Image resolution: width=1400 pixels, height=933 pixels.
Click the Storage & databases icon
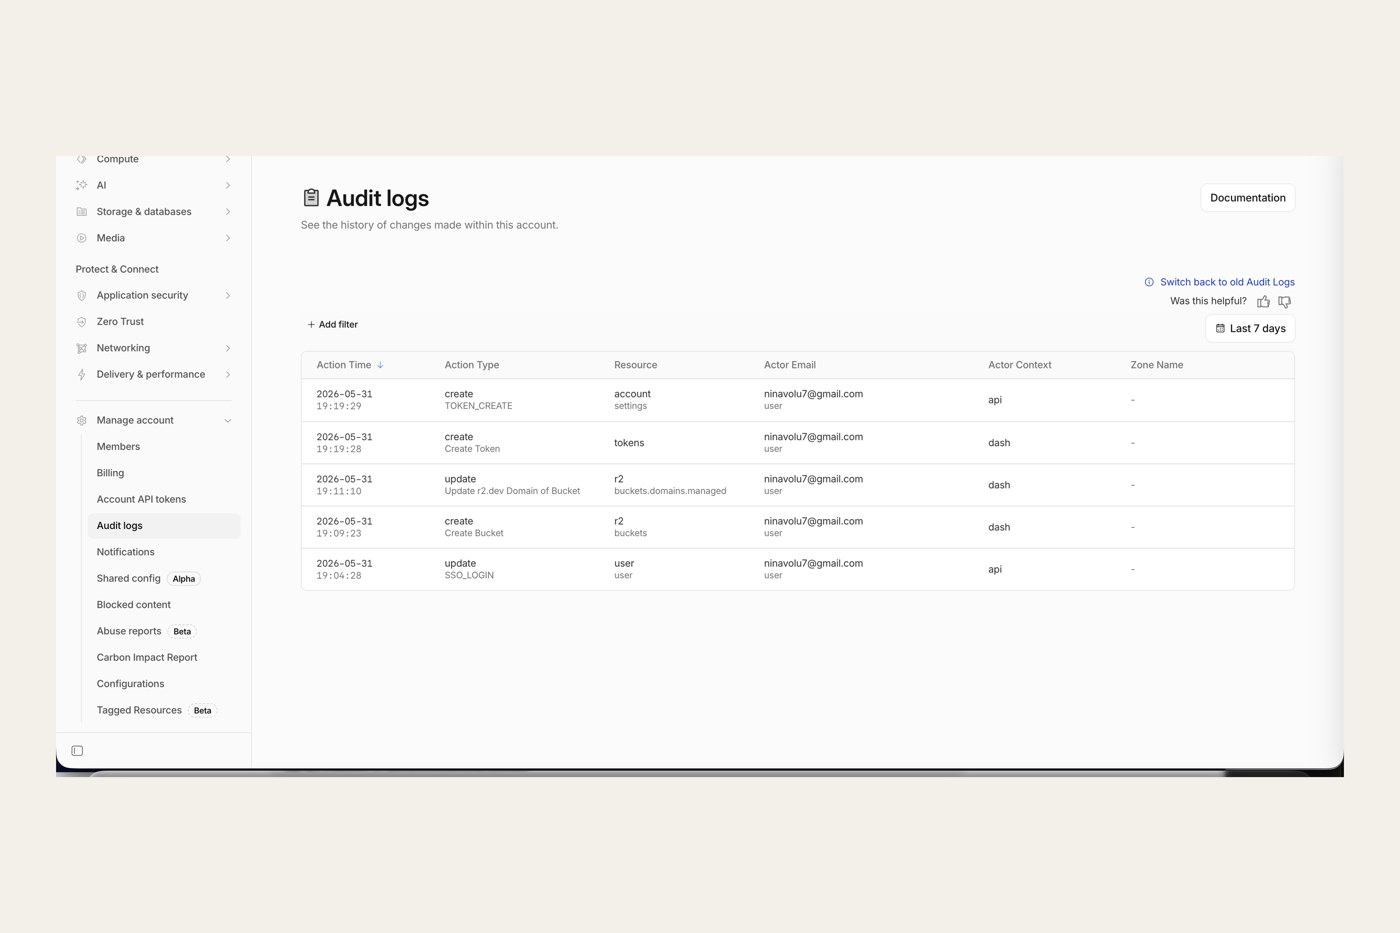(82, 212)
